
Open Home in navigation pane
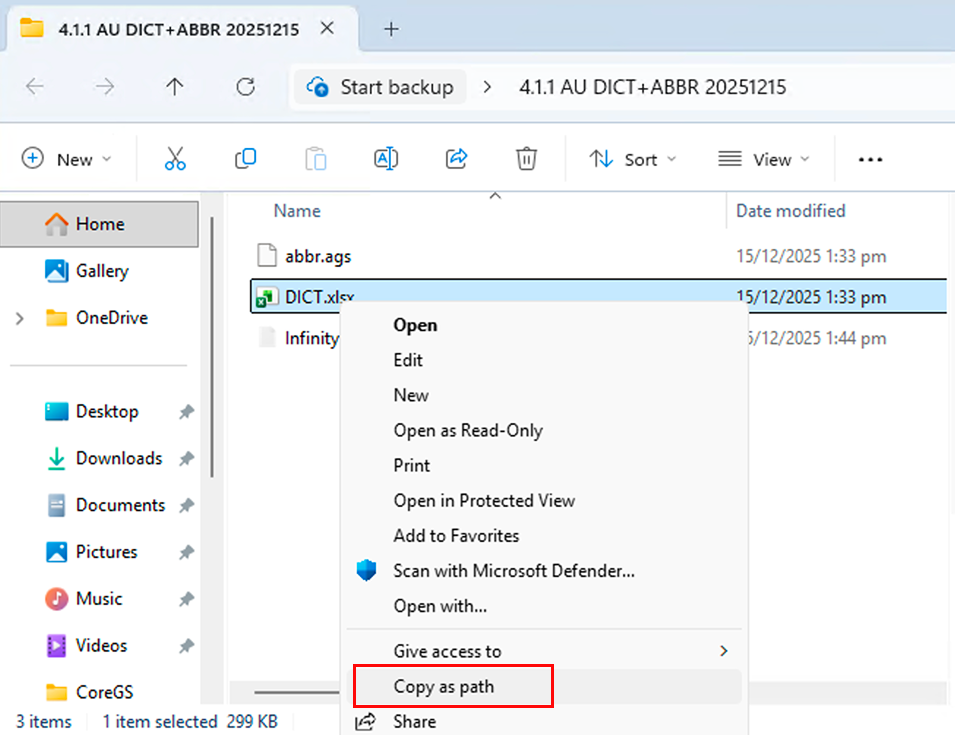pyautogui.click(x=99, y=224)
